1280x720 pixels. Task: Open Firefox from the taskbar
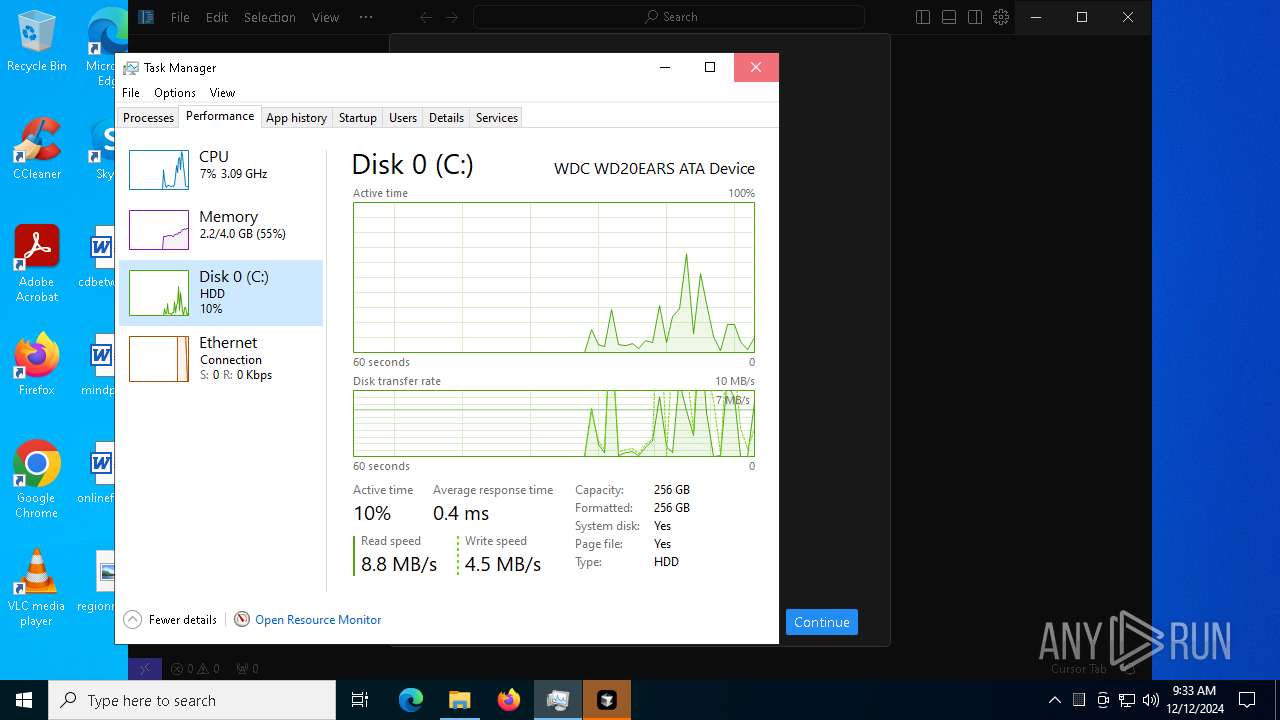(x=509, y=700)
